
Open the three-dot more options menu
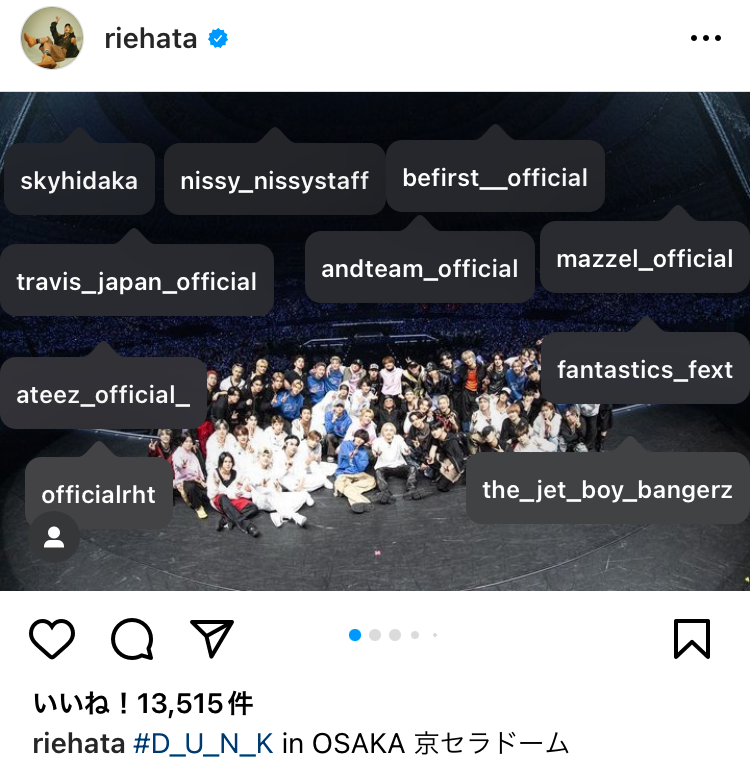(x=706, y=38)
